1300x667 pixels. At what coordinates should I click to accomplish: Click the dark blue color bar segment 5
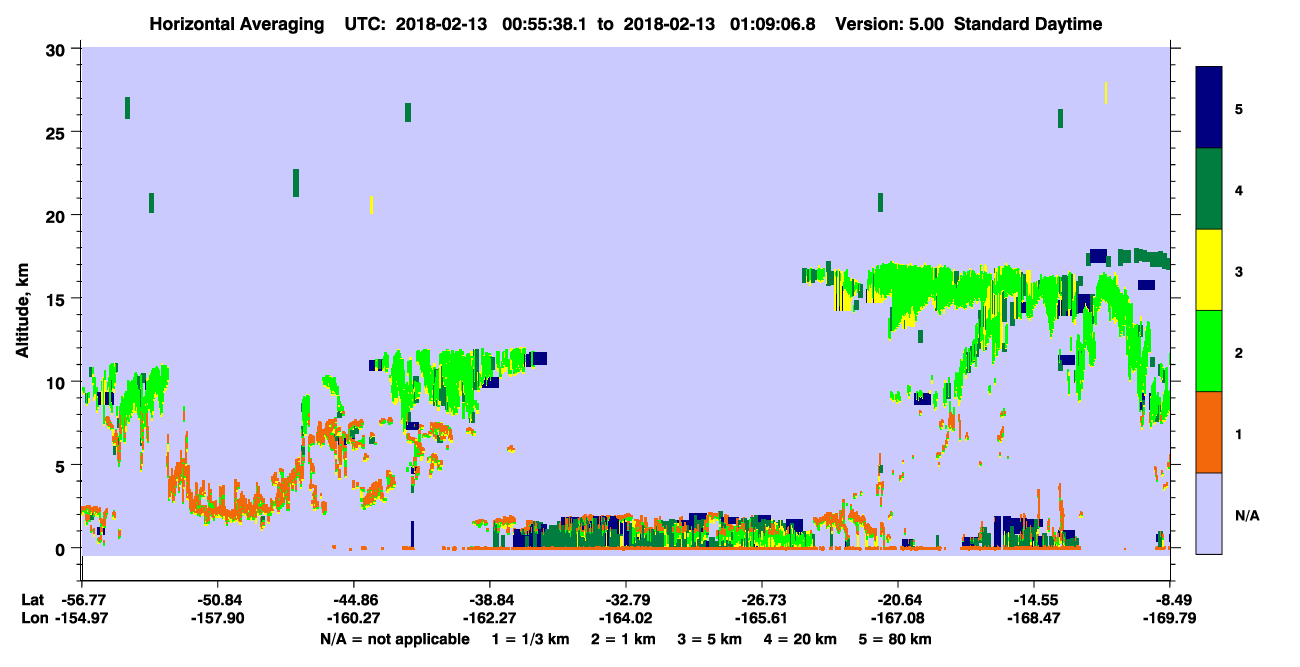pyautogui.click(x=1209, y=108)
